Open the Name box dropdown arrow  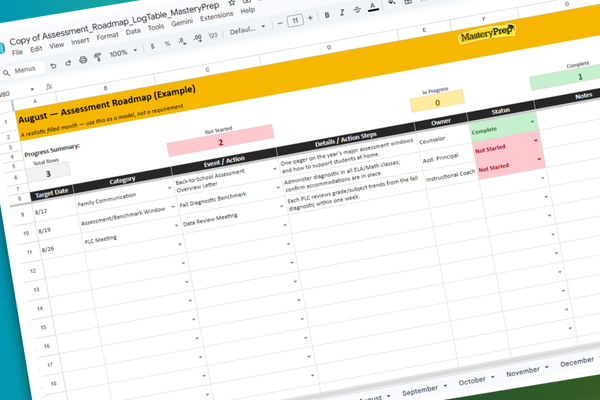tap(32, 89)
